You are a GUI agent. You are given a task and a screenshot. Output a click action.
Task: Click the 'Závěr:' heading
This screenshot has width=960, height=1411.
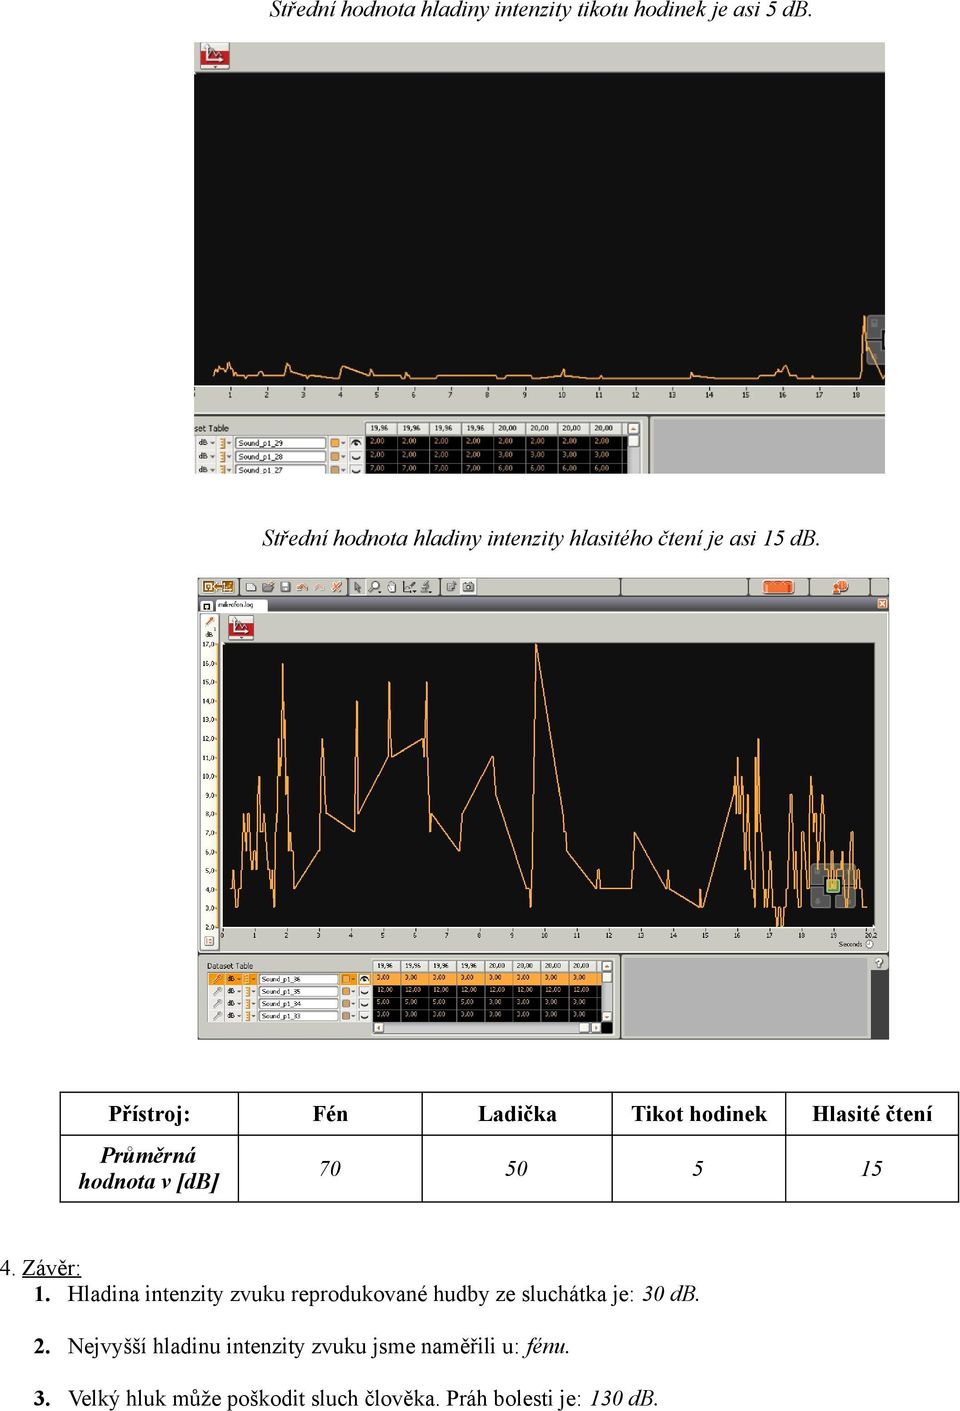(x=51, y=1268)
